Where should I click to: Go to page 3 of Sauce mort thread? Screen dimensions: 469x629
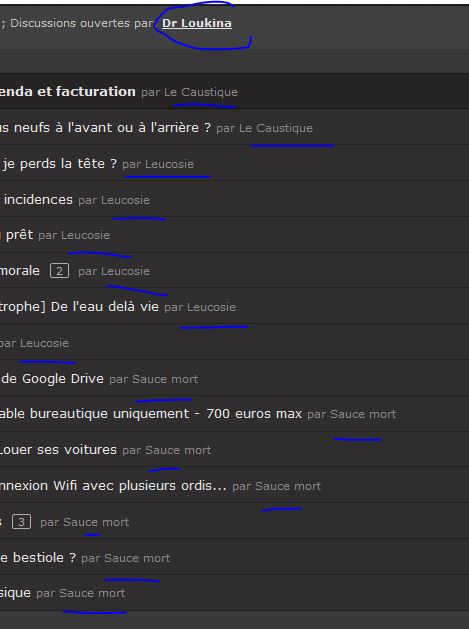(21, 522)
